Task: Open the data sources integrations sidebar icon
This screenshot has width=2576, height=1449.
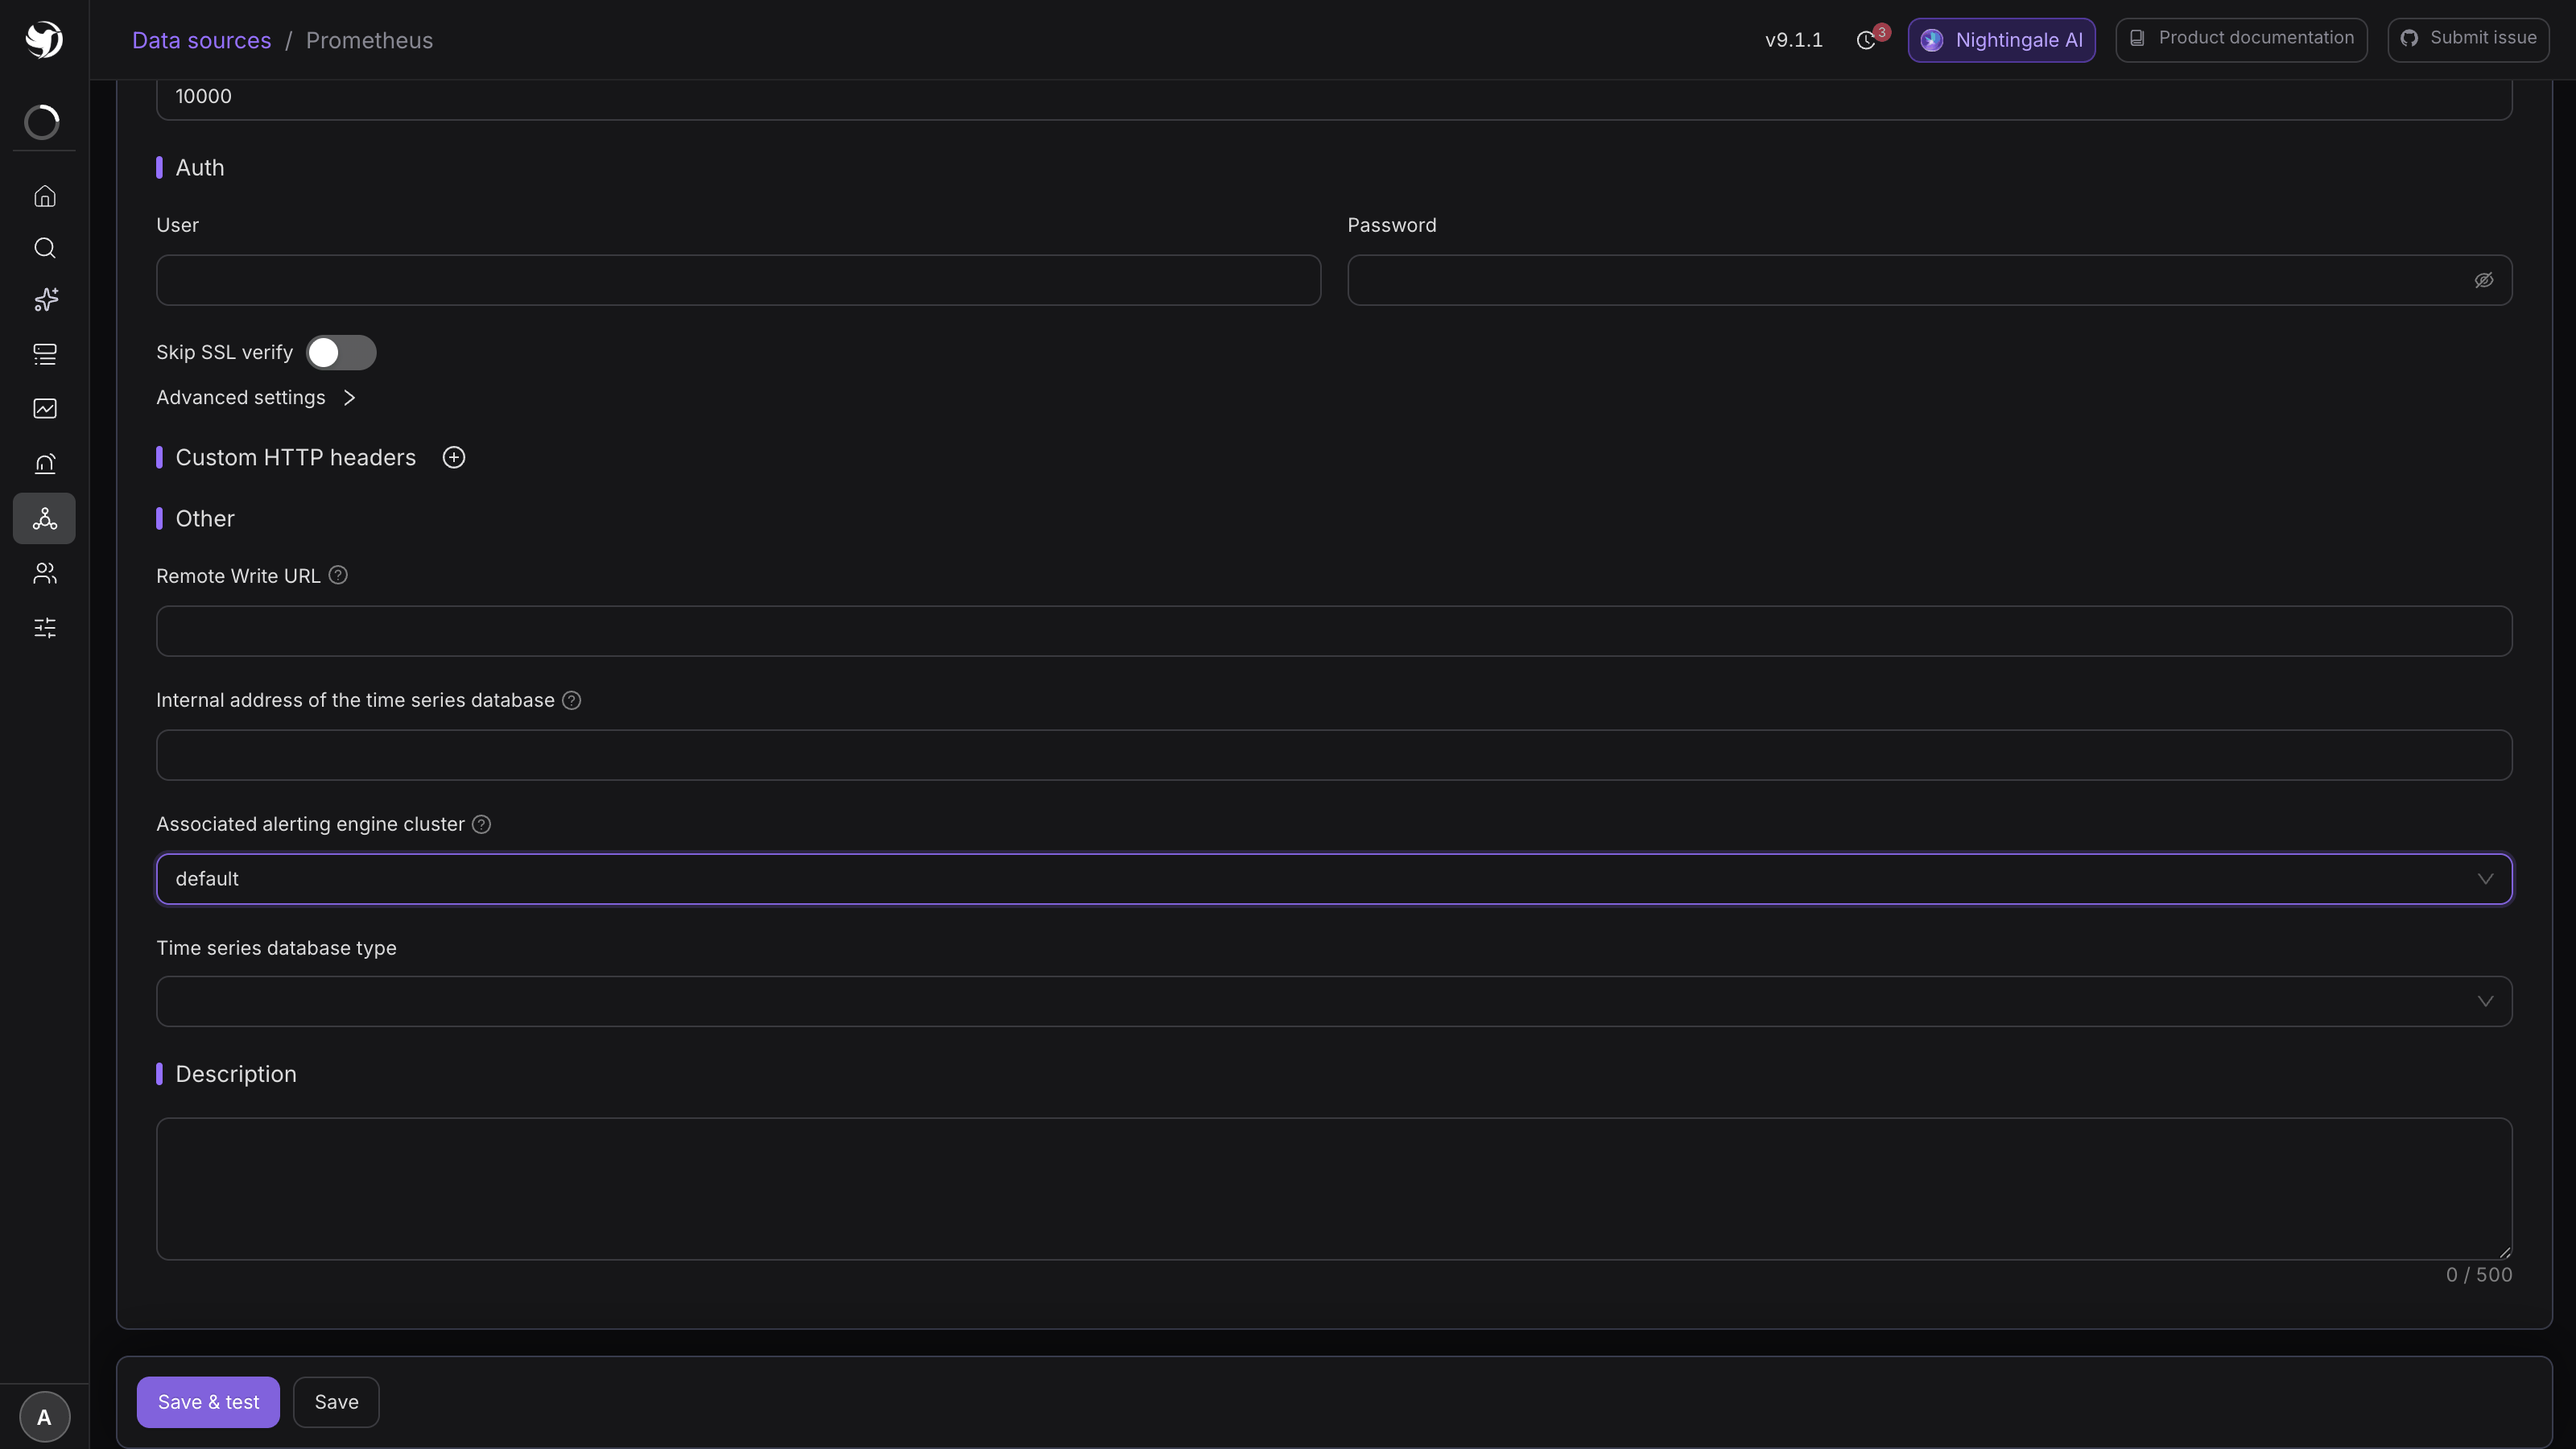Action: click(44, 518)
